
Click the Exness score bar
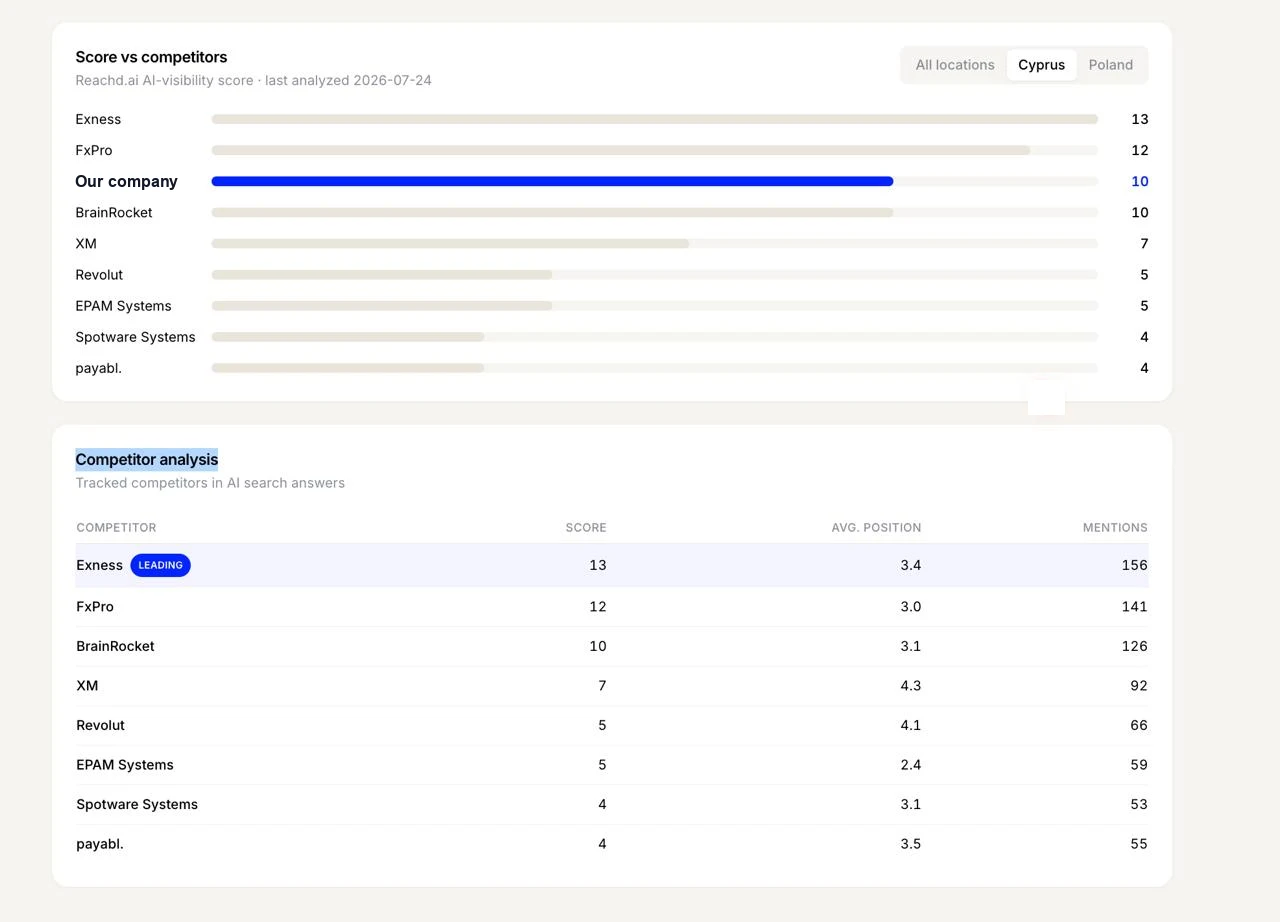pyautogui.click(x=654, y=119)
